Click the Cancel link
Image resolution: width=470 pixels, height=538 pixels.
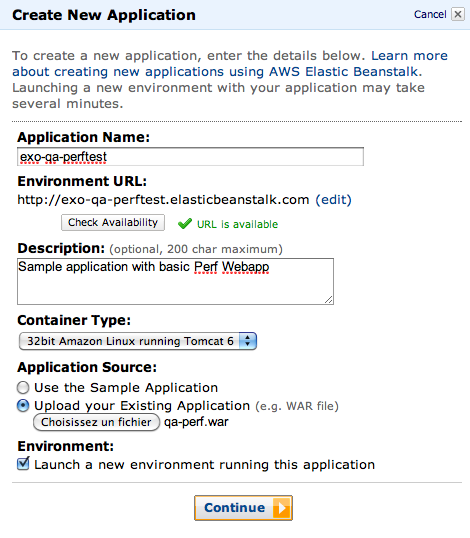[430, 14]
